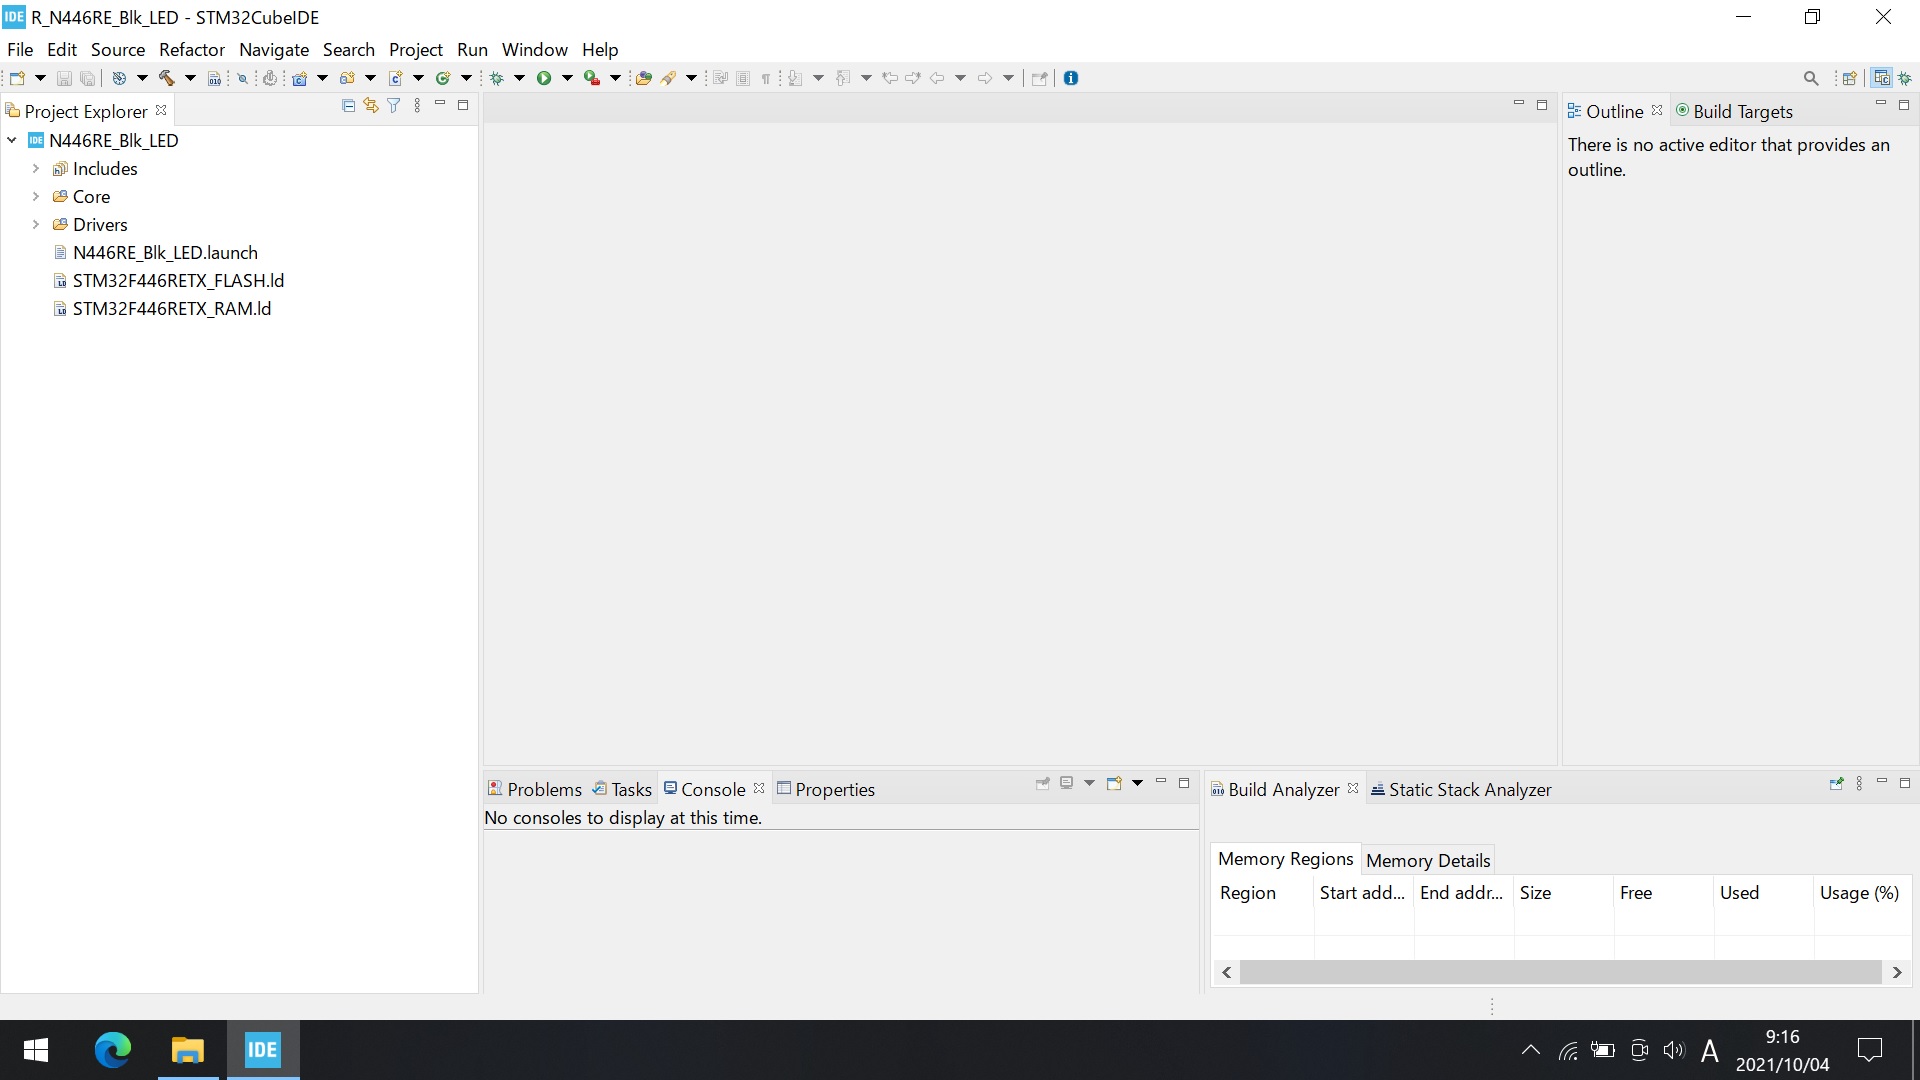1920x1080 pixels.
Task: Open Project Explorer filter icon
Action: (394, 105)
